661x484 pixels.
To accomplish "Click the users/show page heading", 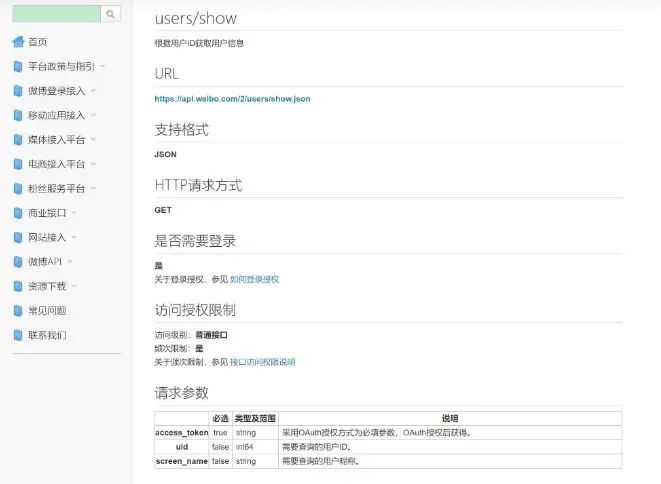I will 196,18.
